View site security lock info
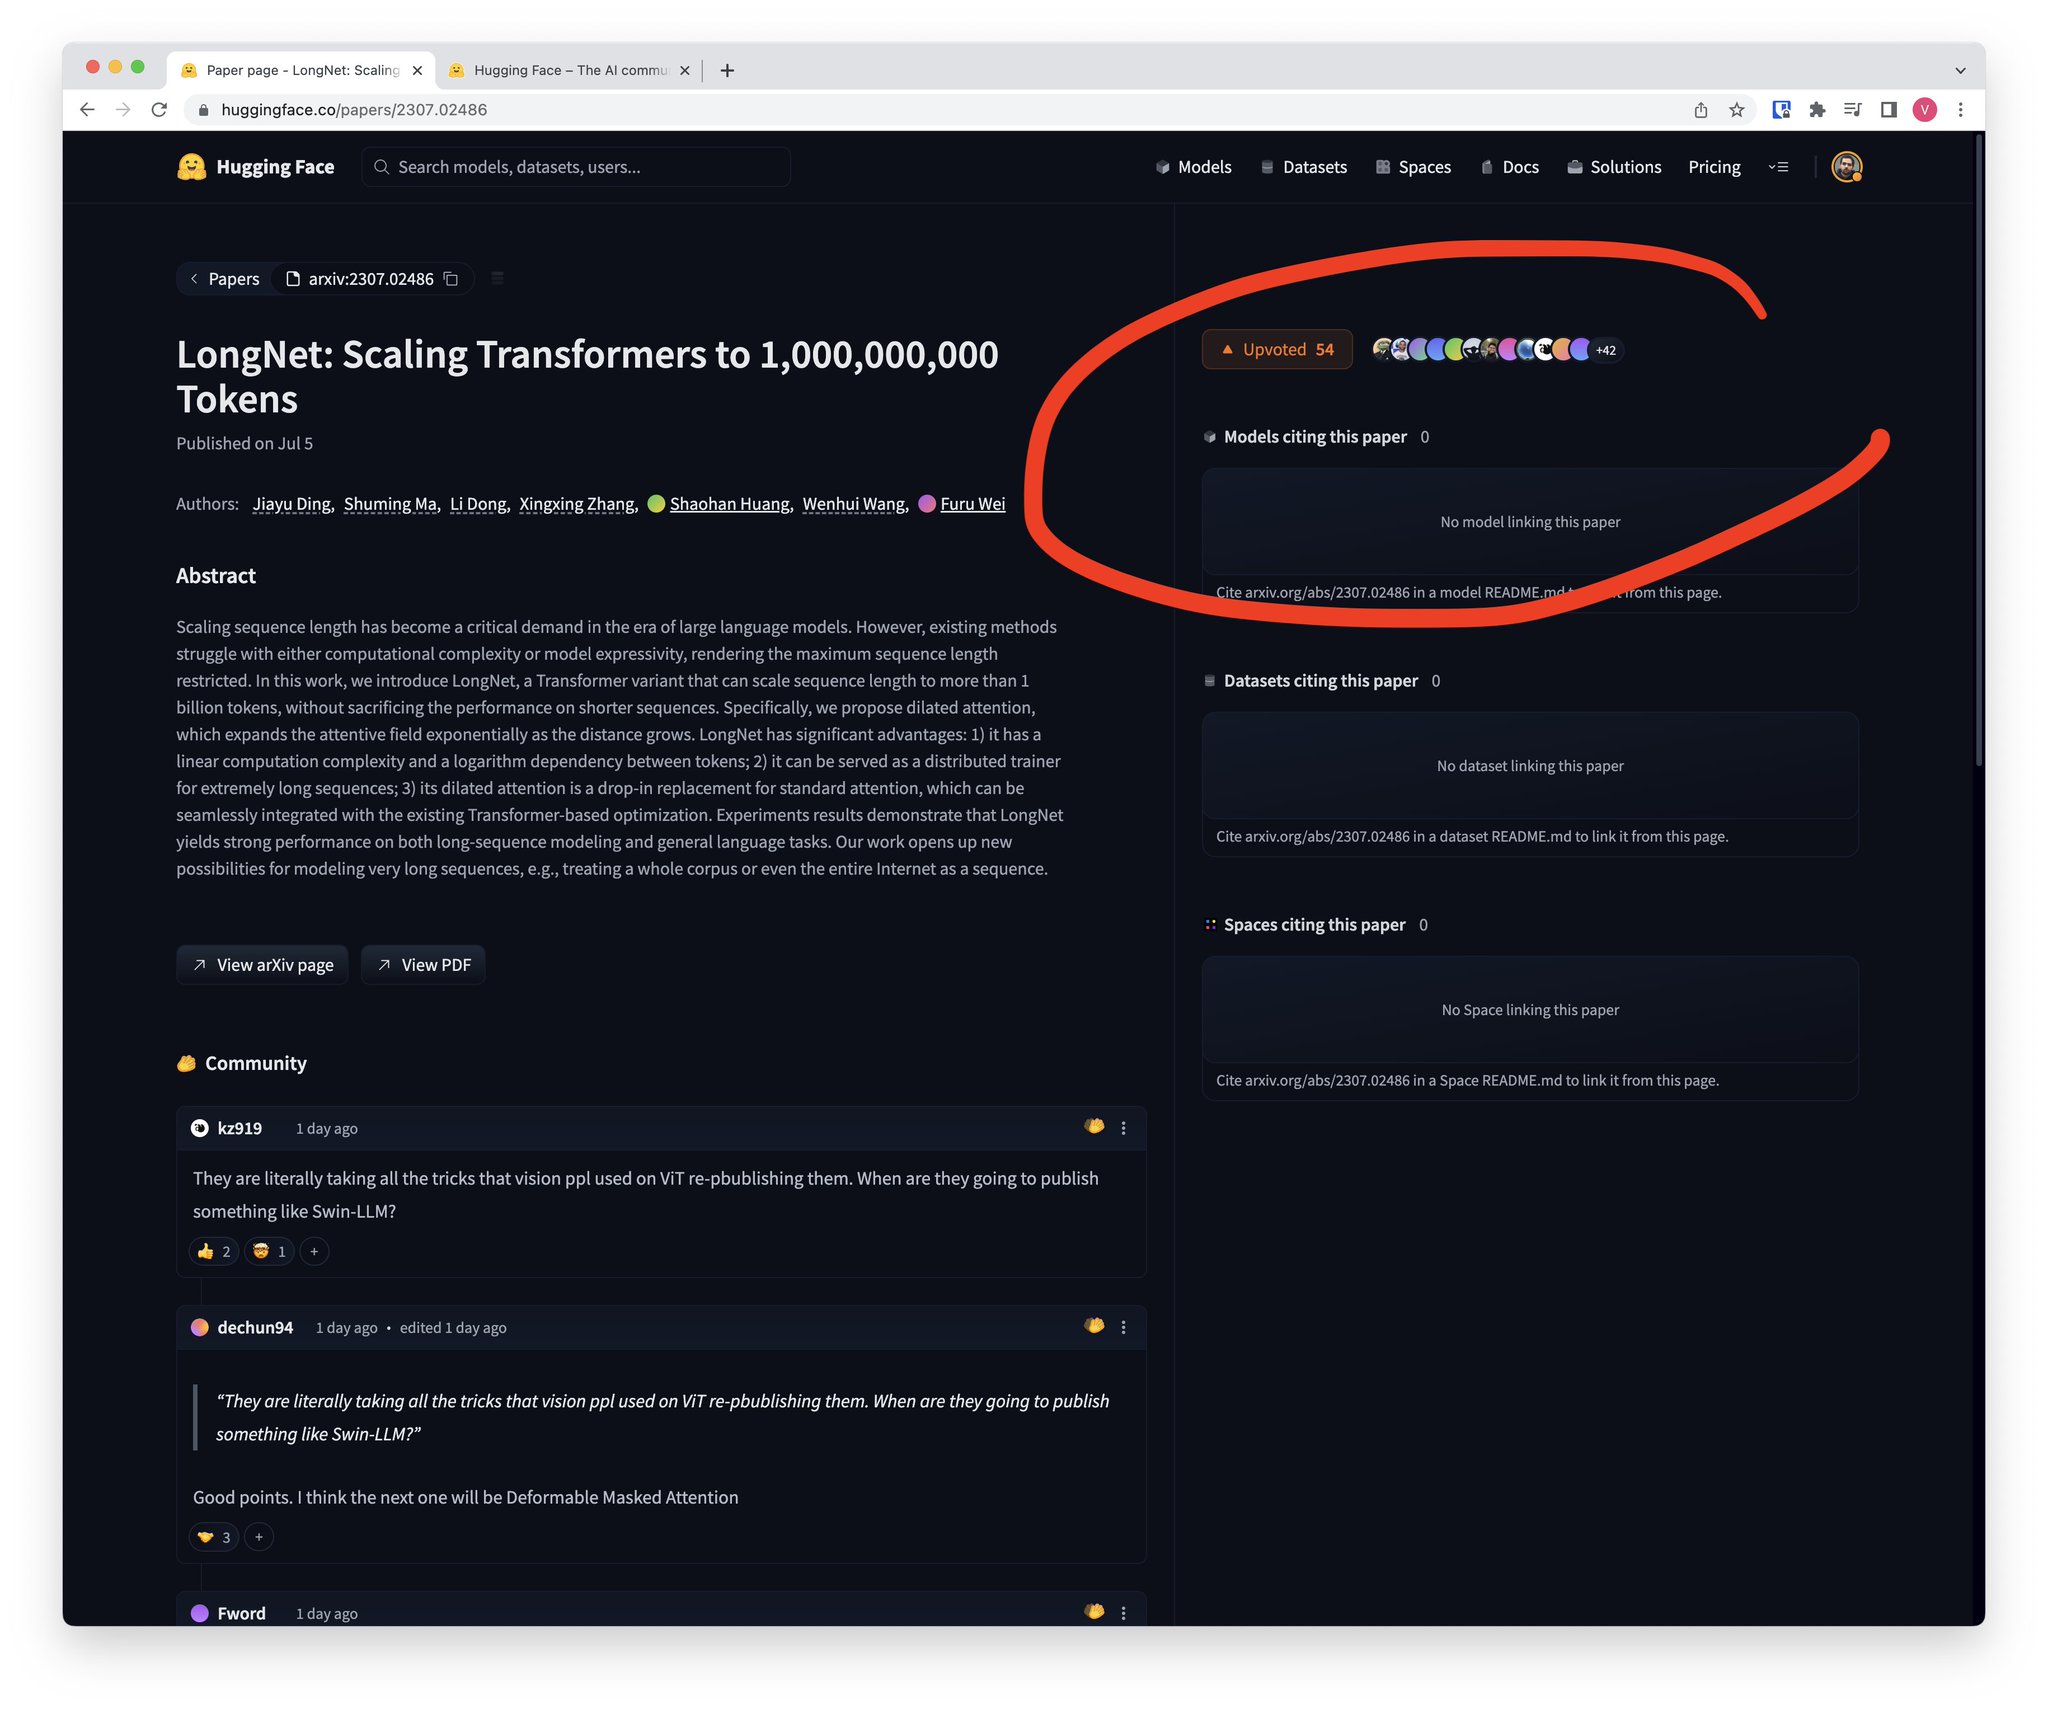The height and width of the screenshot is (1709, 2048). [x=203, y=110]
